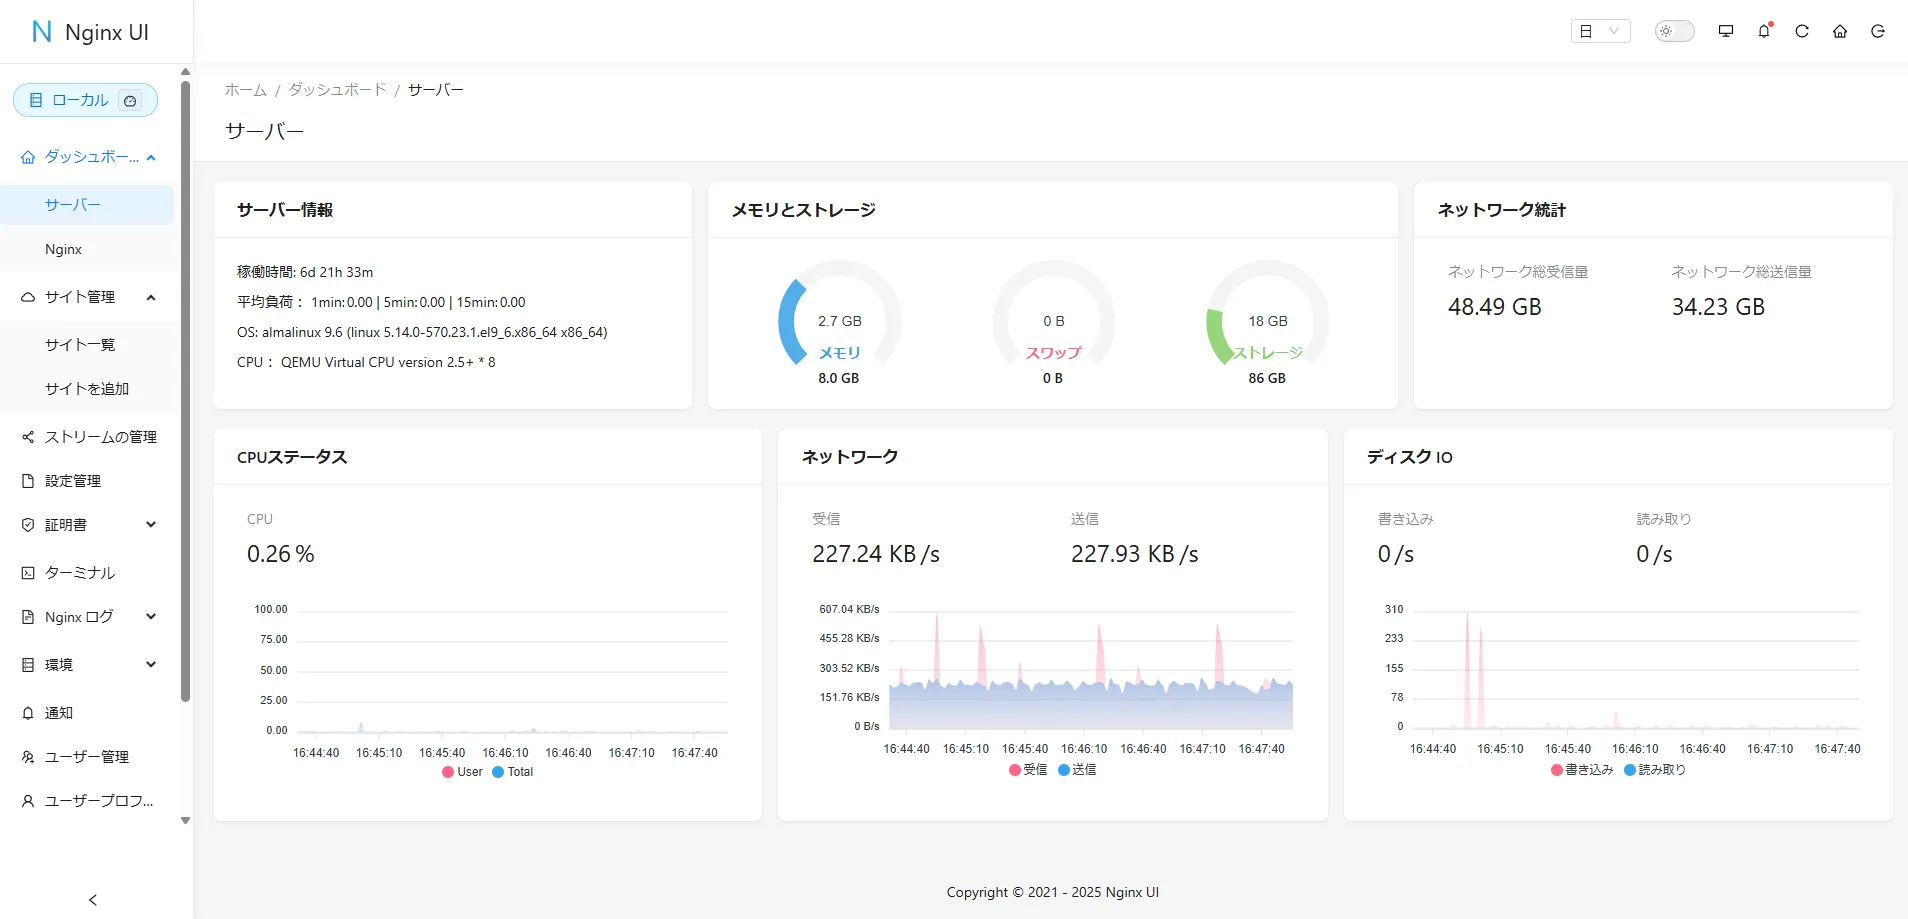Click the sidebar vertical scrollbar
The height and width of the screenshot is (919, 1908).
coord(185,390)
